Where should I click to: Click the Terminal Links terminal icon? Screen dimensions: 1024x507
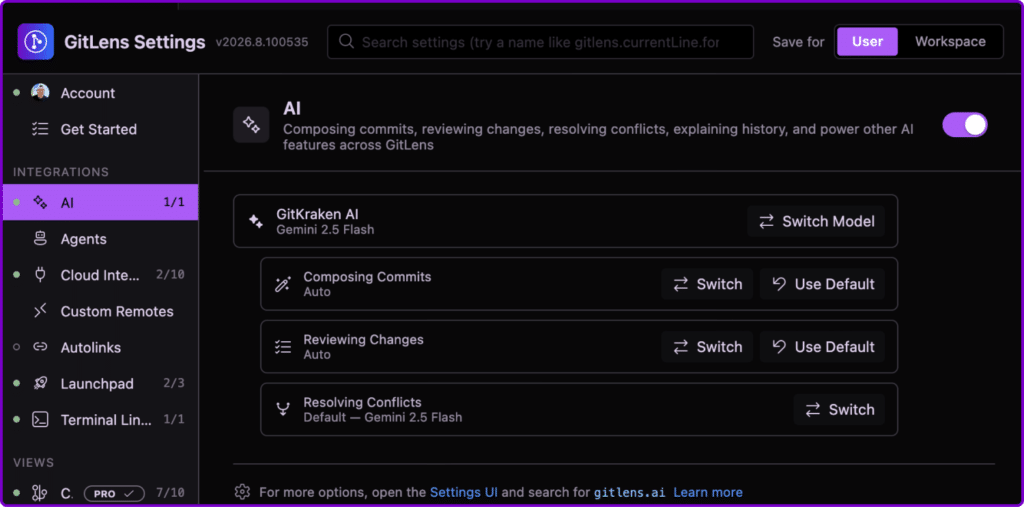40,419
